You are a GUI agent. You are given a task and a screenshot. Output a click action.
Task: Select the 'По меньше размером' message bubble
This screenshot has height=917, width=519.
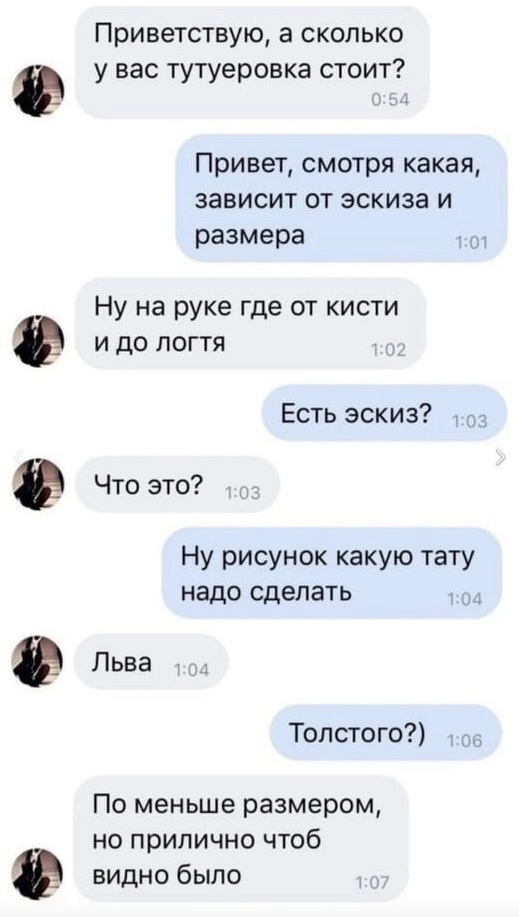[242, 839]
